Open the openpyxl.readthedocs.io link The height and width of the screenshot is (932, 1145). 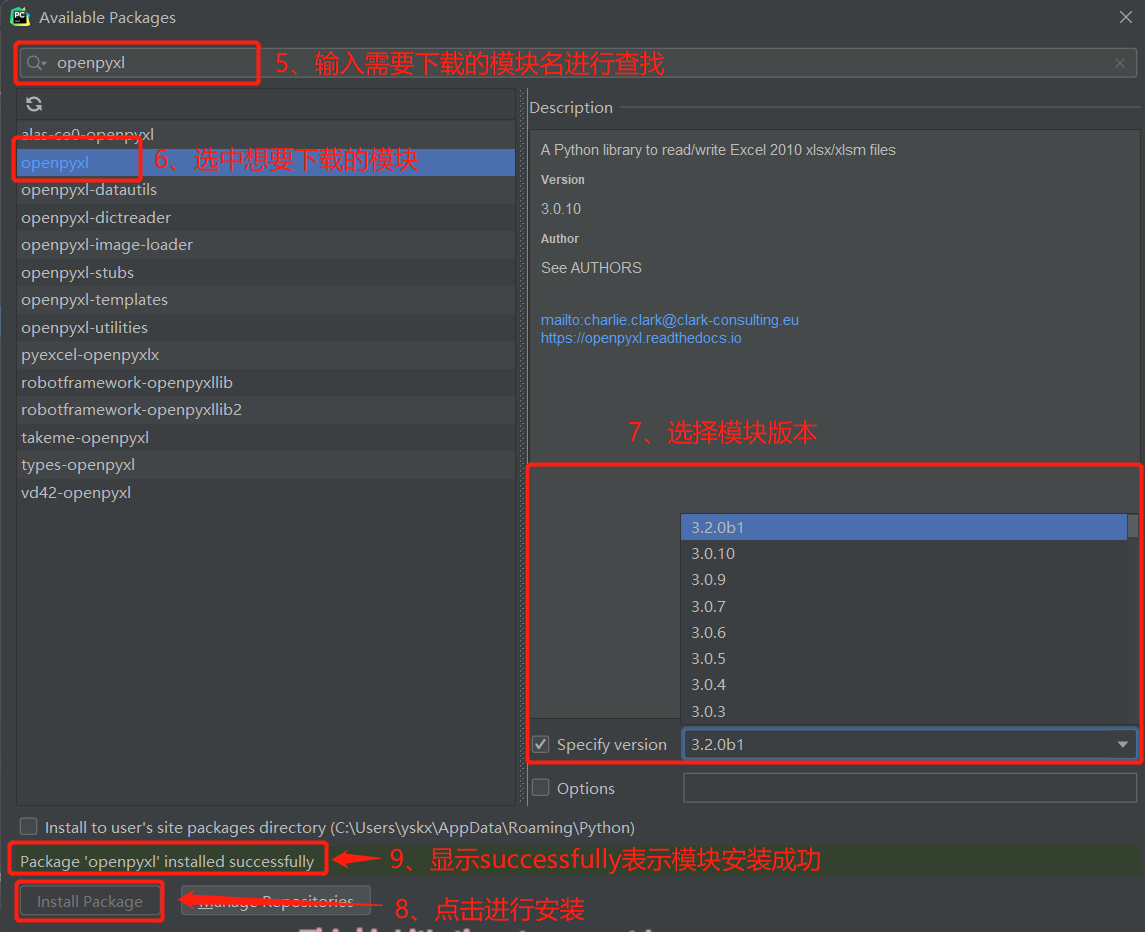pos(641,338)
